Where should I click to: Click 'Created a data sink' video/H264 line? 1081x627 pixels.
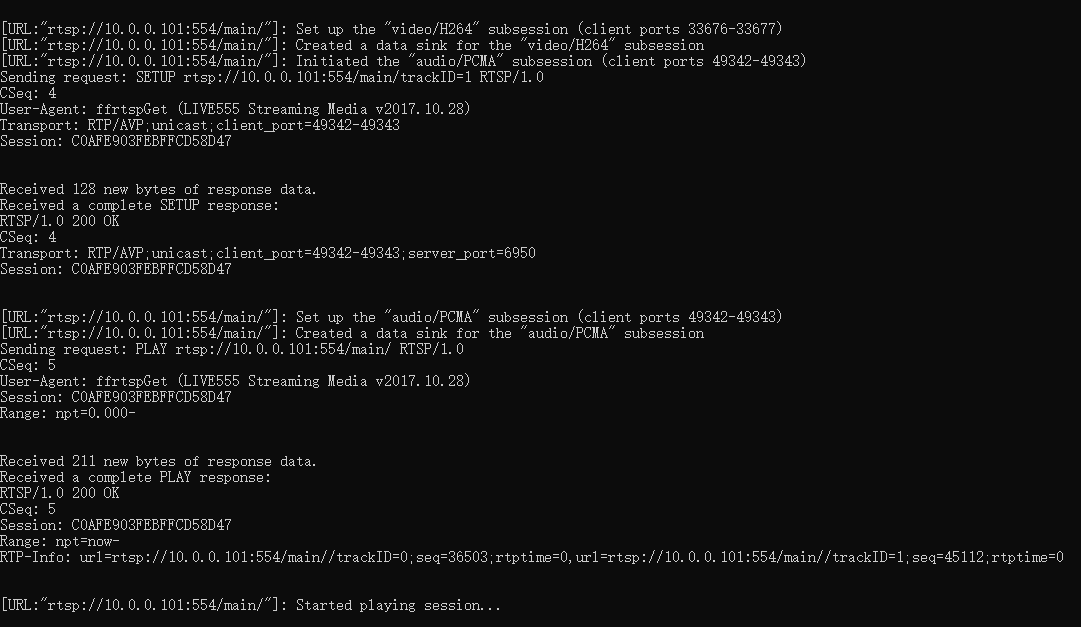(352, 46)
